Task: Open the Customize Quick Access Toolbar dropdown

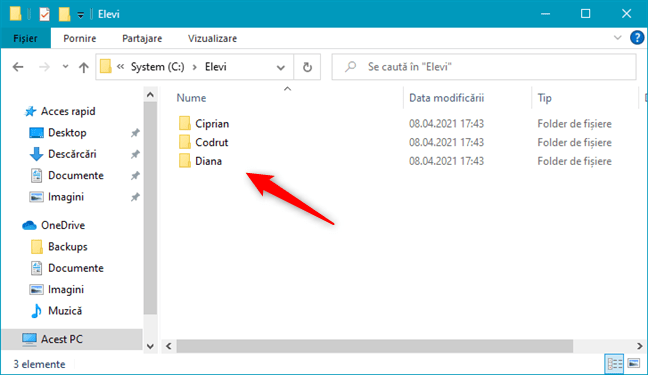Action: coord(81,15)
